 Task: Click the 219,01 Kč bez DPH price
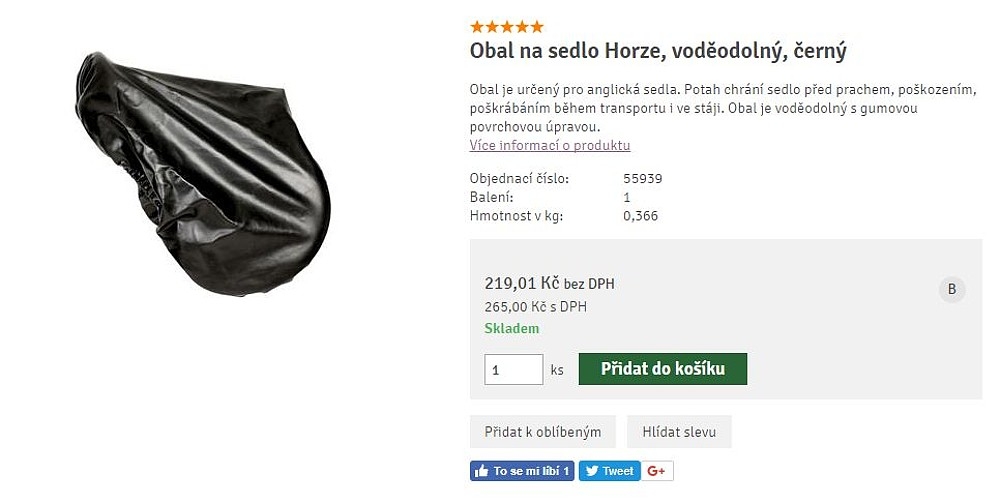(x=550, y=283)
